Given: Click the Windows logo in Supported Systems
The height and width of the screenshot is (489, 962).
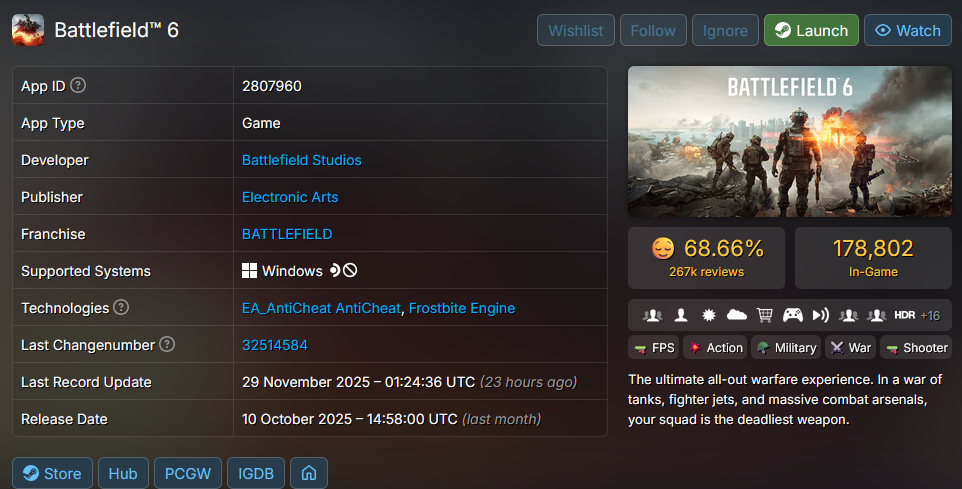Looking at the screenshot, I should [249, 271].
